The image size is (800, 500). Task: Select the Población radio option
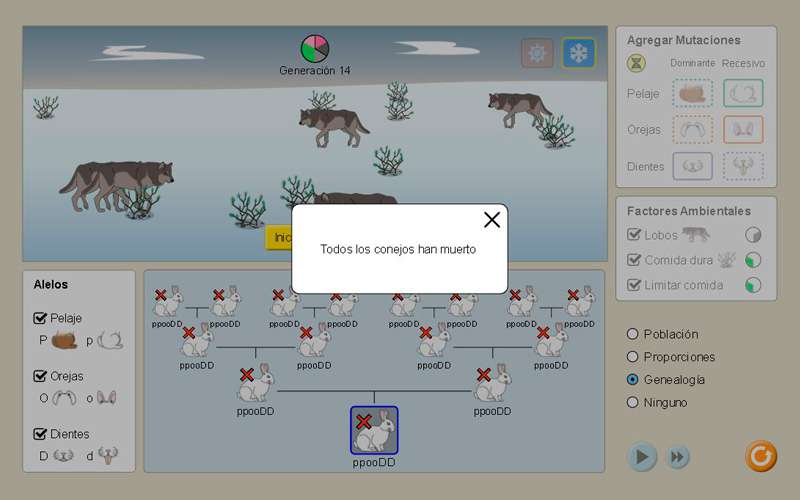click(632, 334)
